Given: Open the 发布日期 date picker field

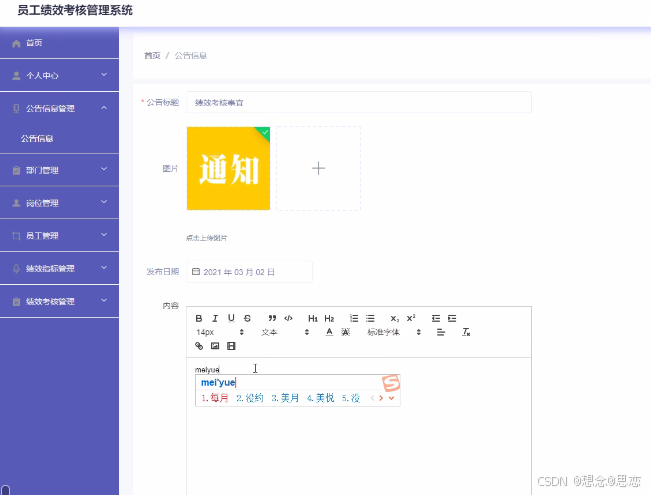Looking at the screenshot, I should point(249,272).
